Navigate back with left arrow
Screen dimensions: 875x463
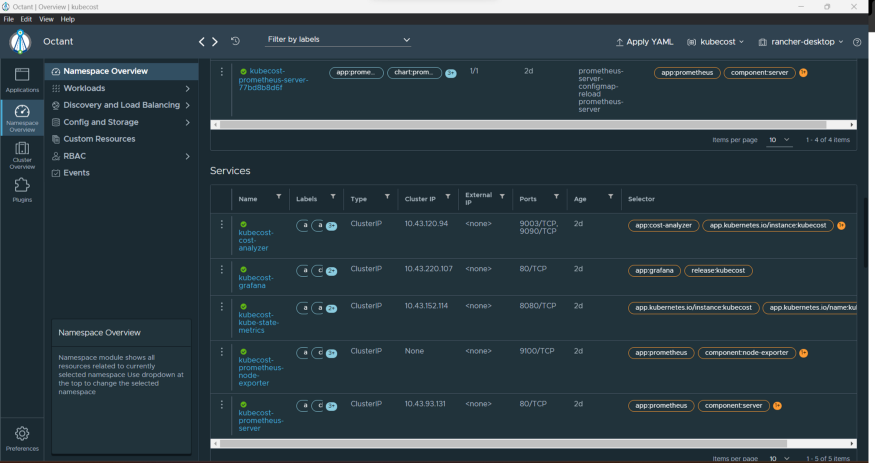point(202,41)
